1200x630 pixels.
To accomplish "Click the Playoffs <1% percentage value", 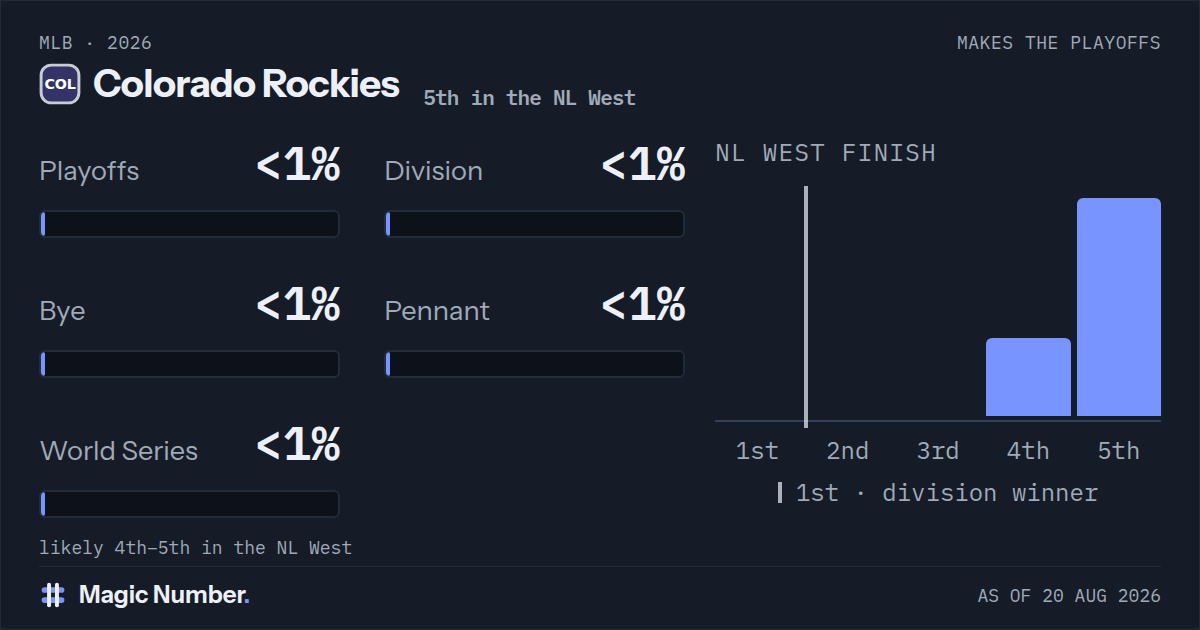I will (x=299, y=165).
